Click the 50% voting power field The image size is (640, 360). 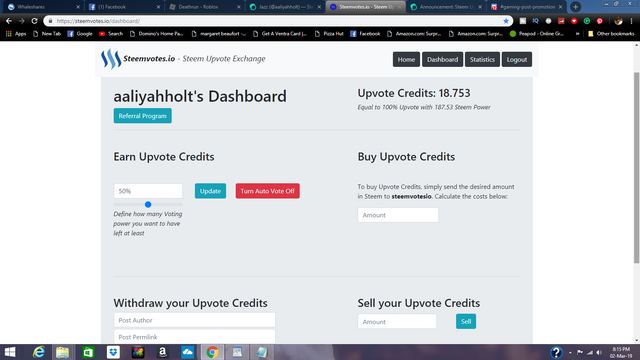click(x=148, y=191)
